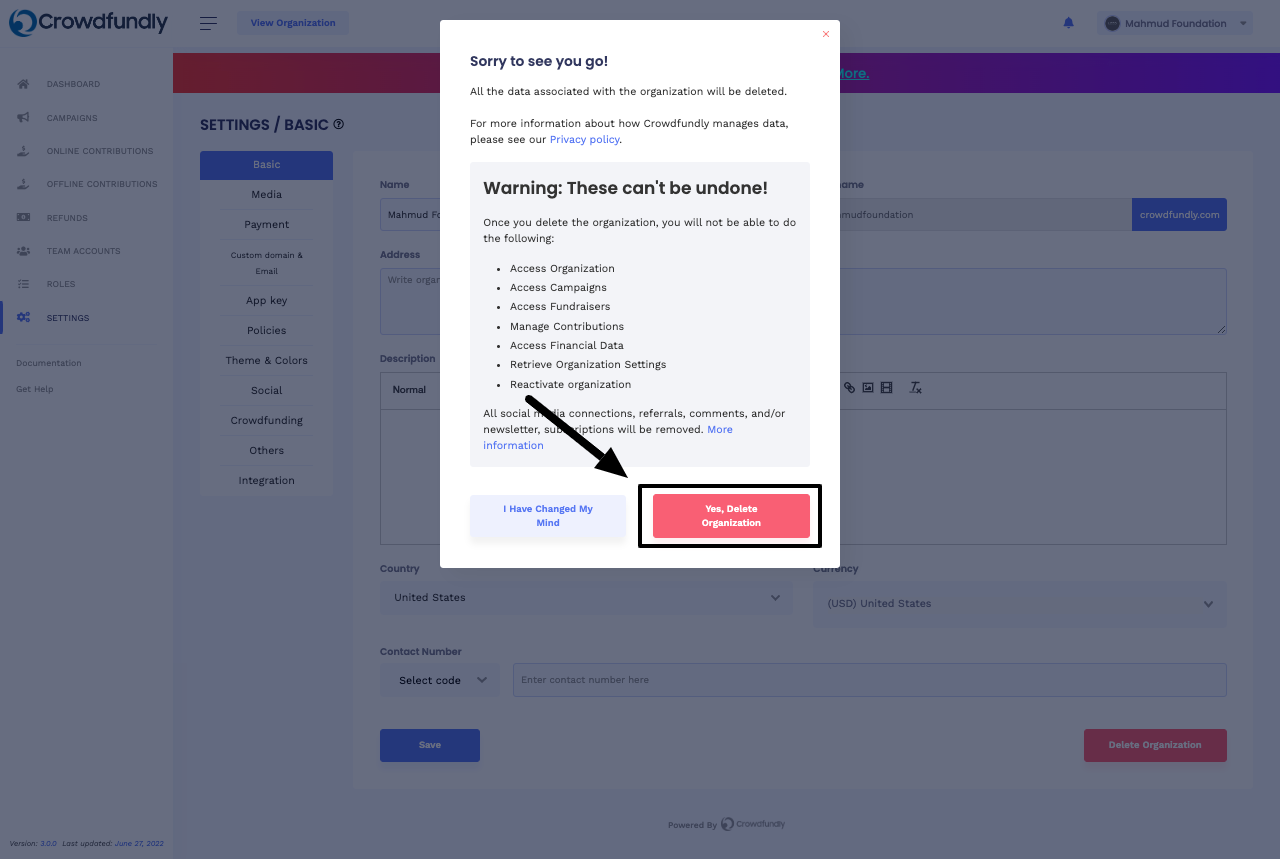Click the Team Accounts people icon
Screen dimensions: 1280x860
[23, 251]
